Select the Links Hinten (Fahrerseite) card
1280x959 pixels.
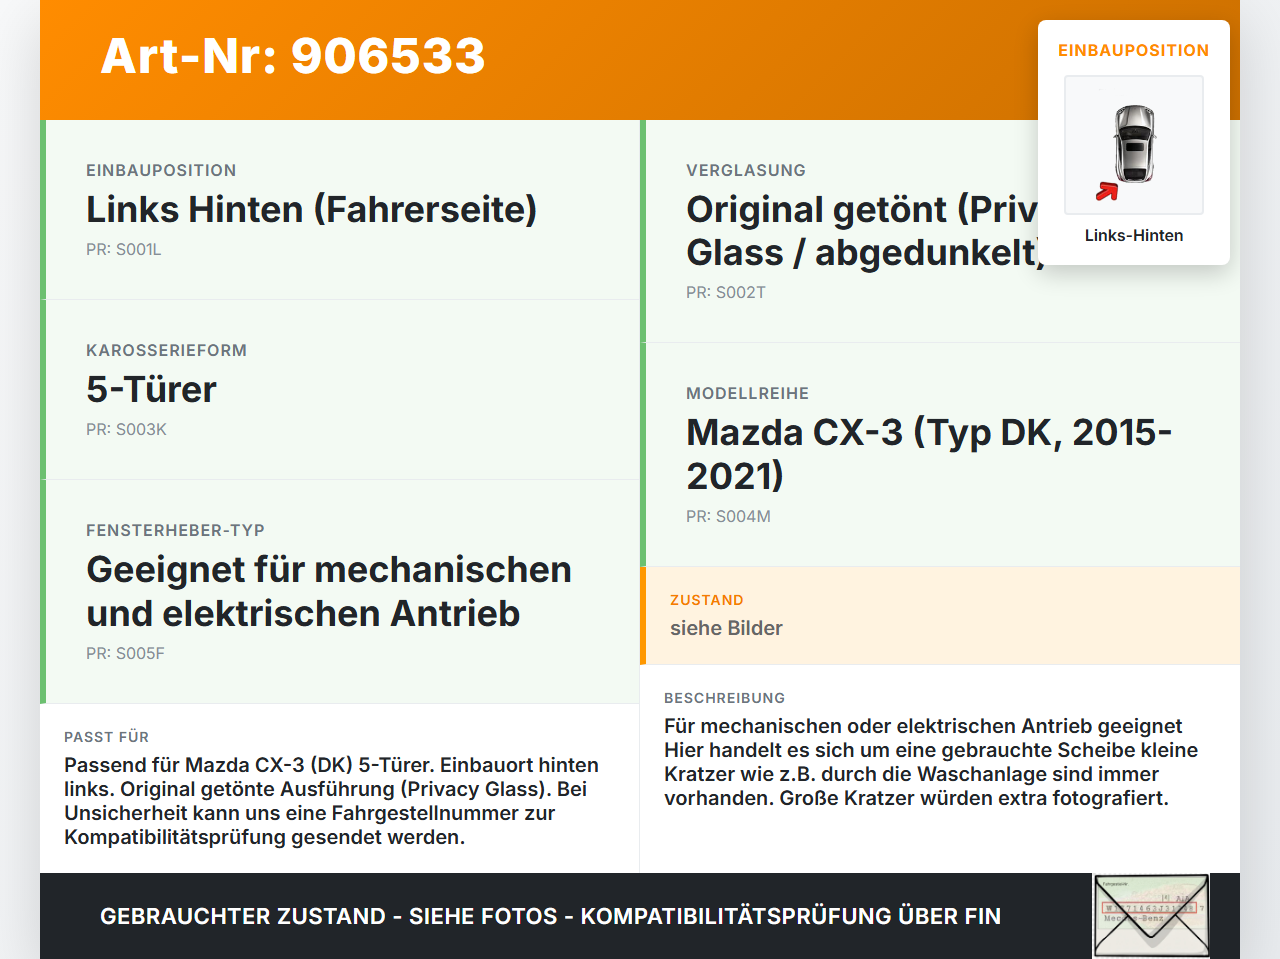click(340, 210)
